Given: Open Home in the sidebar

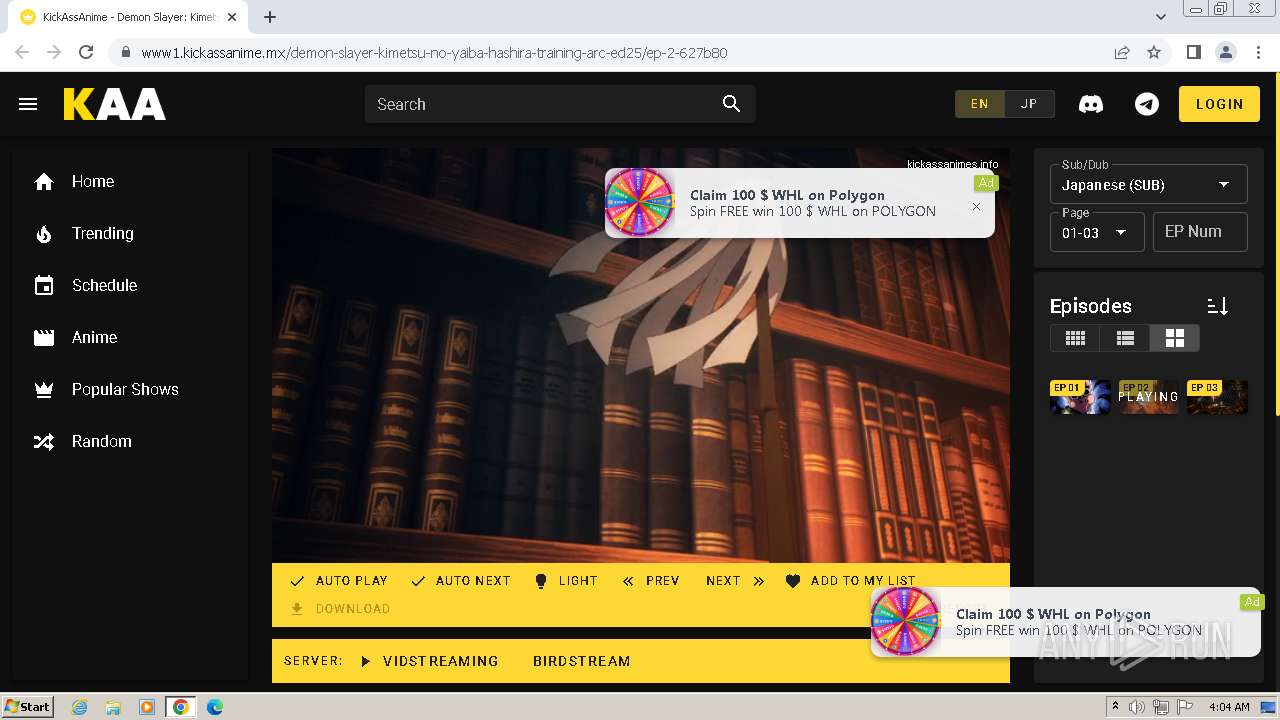Looking at the screenshot, I should point(93,181).
